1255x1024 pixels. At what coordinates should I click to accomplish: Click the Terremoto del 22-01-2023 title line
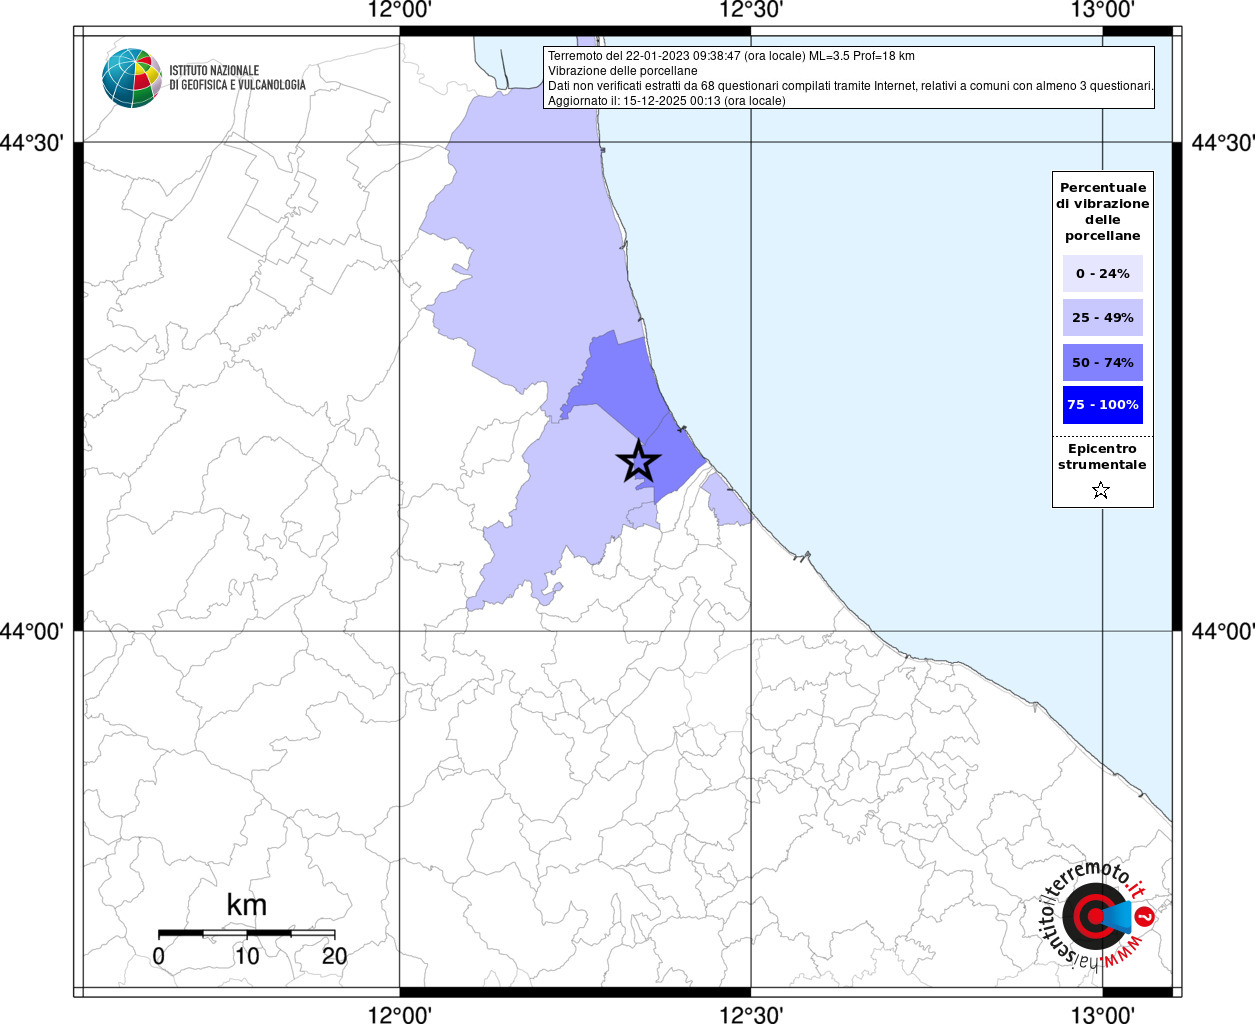pos(730,56)
